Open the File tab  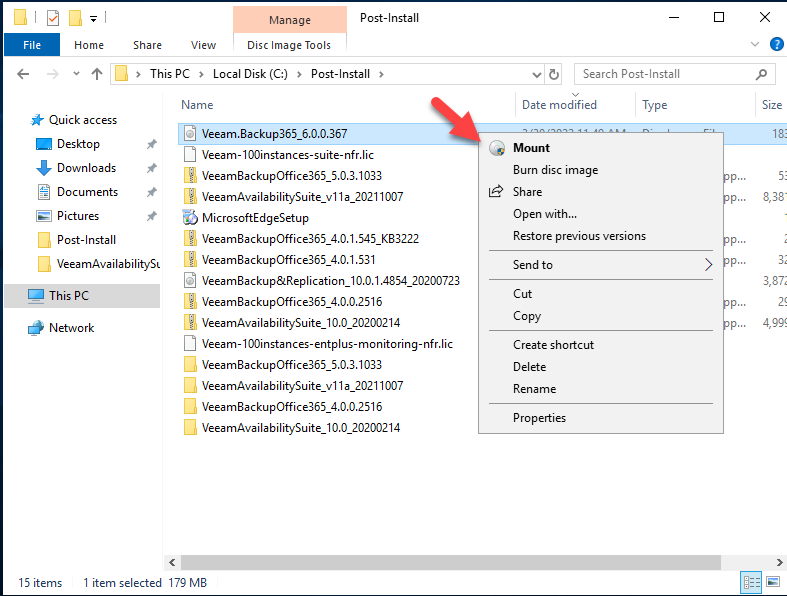(32, 45)
